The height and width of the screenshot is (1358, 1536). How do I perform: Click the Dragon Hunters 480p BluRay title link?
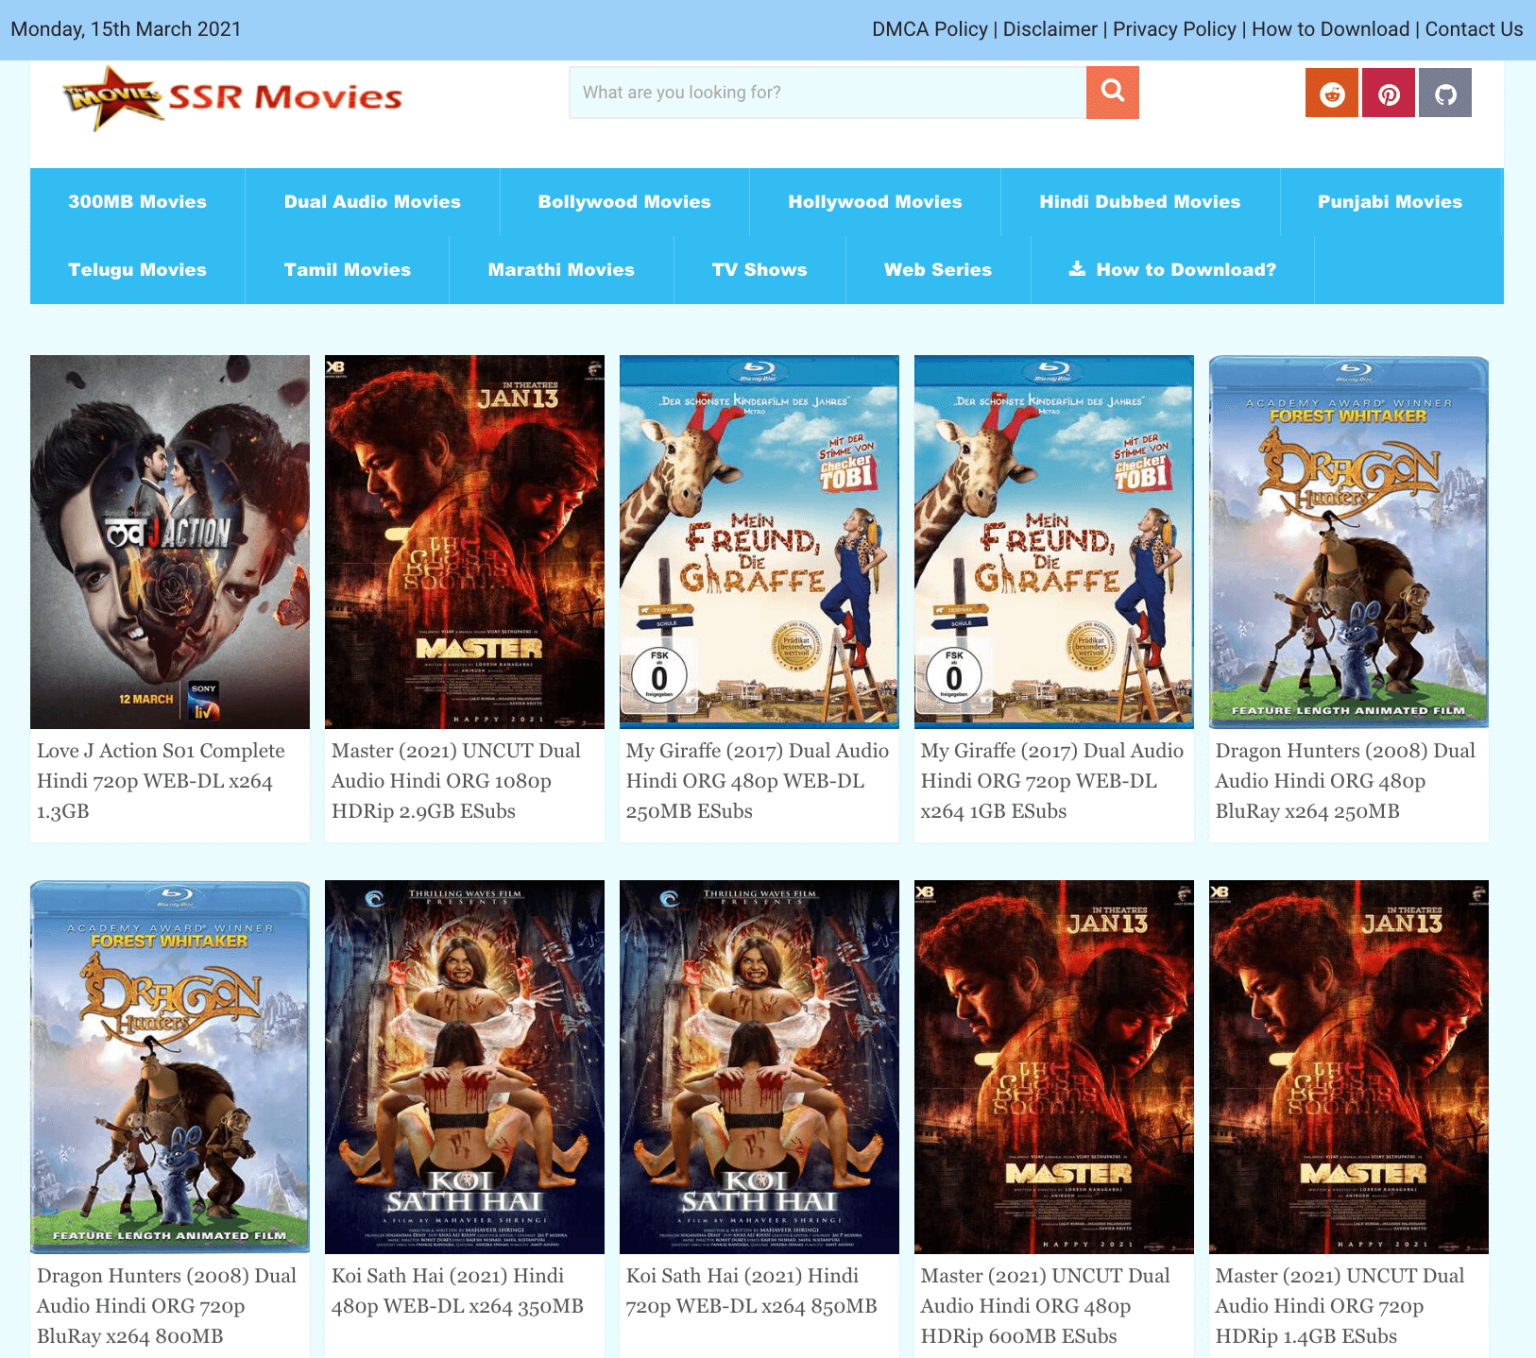point(1345,780)
